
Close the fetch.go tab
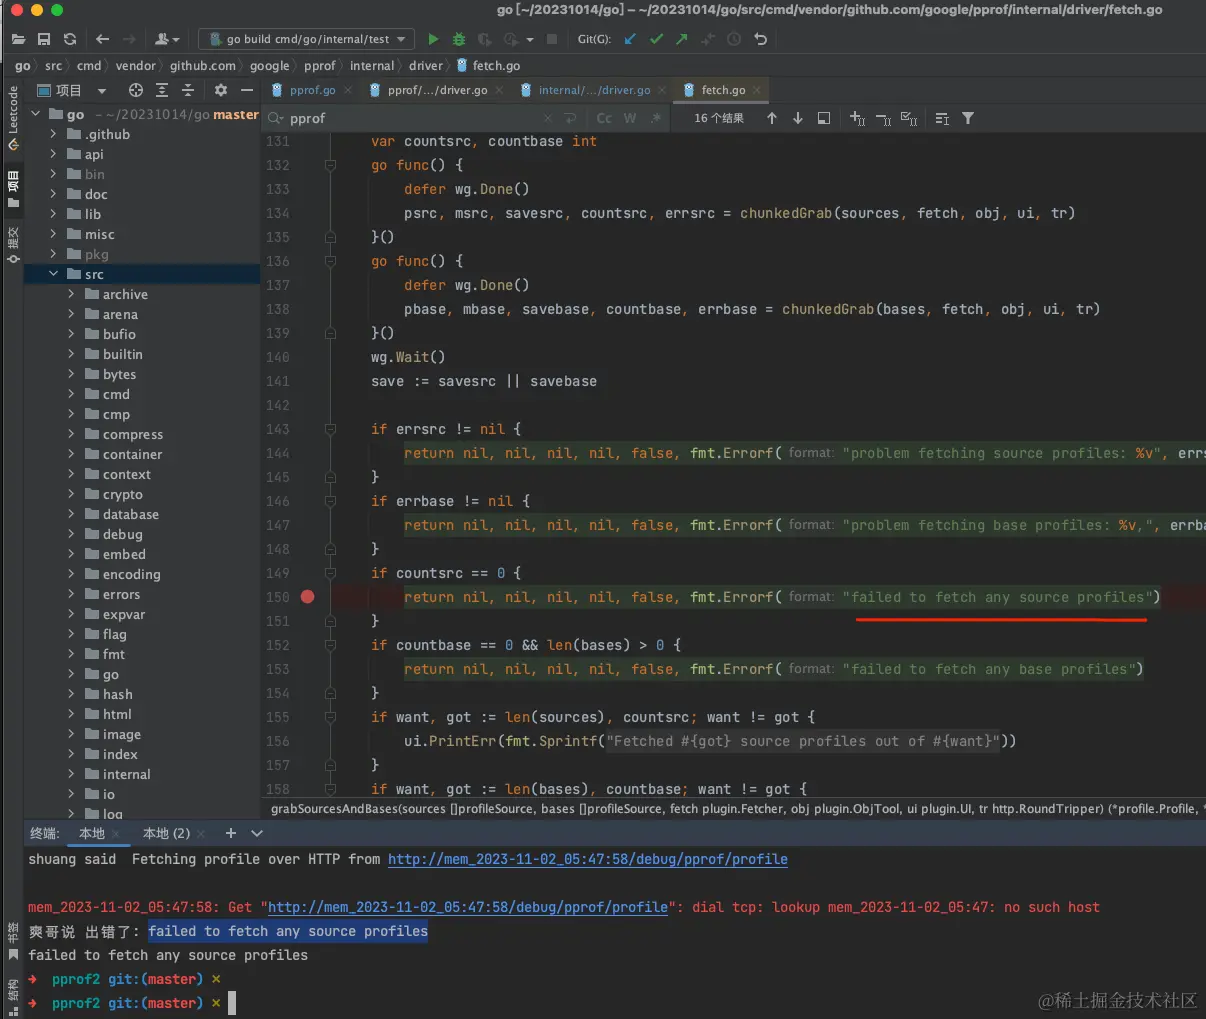click(757, 90)
